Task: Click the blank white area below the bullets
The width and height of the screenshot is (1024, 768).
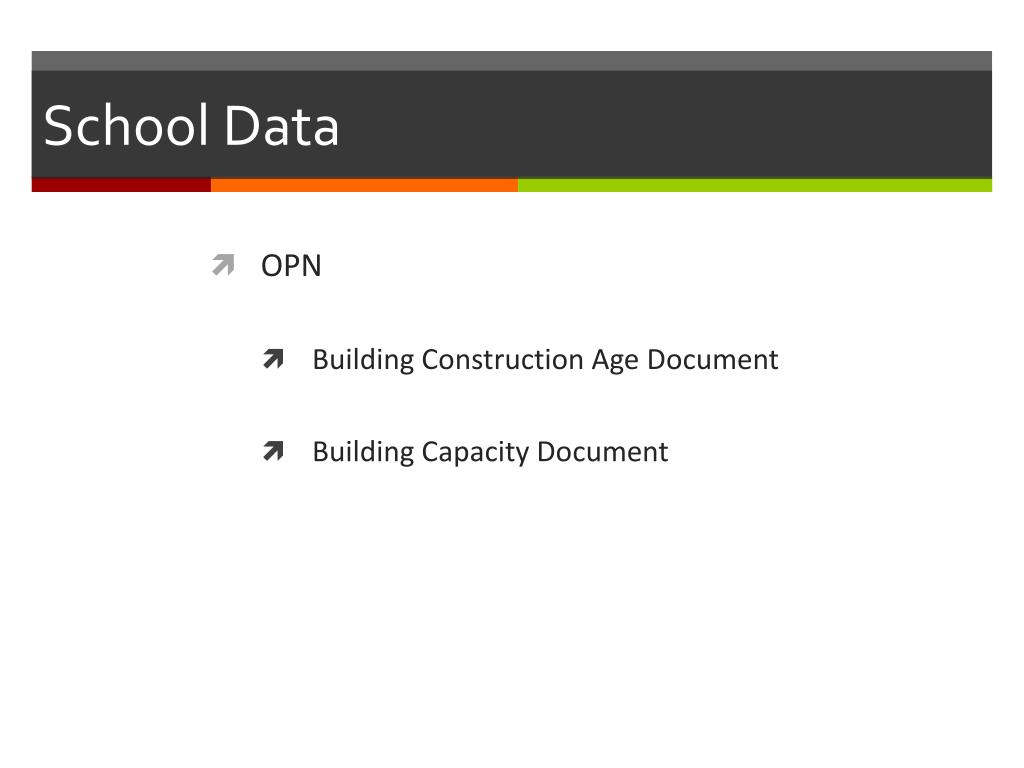Action: pyautogui.click(x=512, y=620)
